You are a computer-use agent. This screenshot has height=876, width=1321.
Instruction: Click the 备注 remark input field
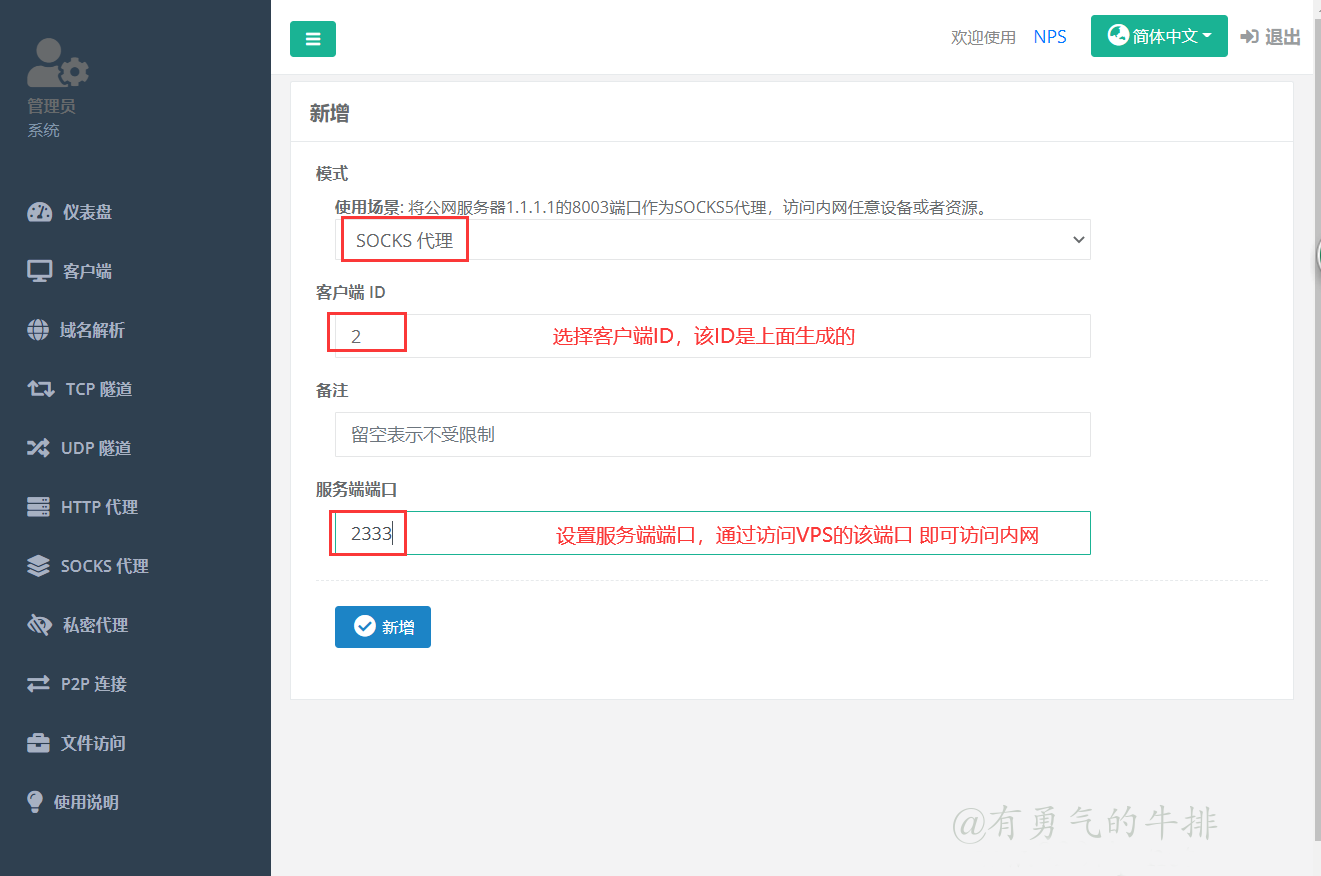click(x=712, y=435)
